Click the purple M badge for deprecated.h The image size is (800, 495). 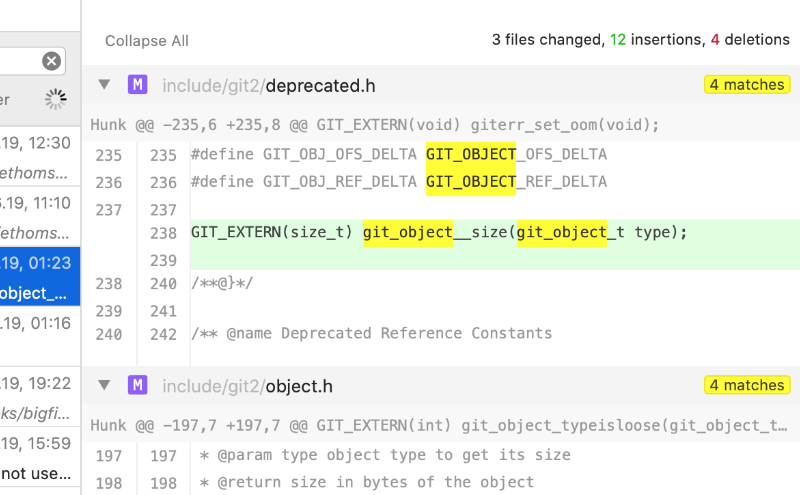coord(137,85)
